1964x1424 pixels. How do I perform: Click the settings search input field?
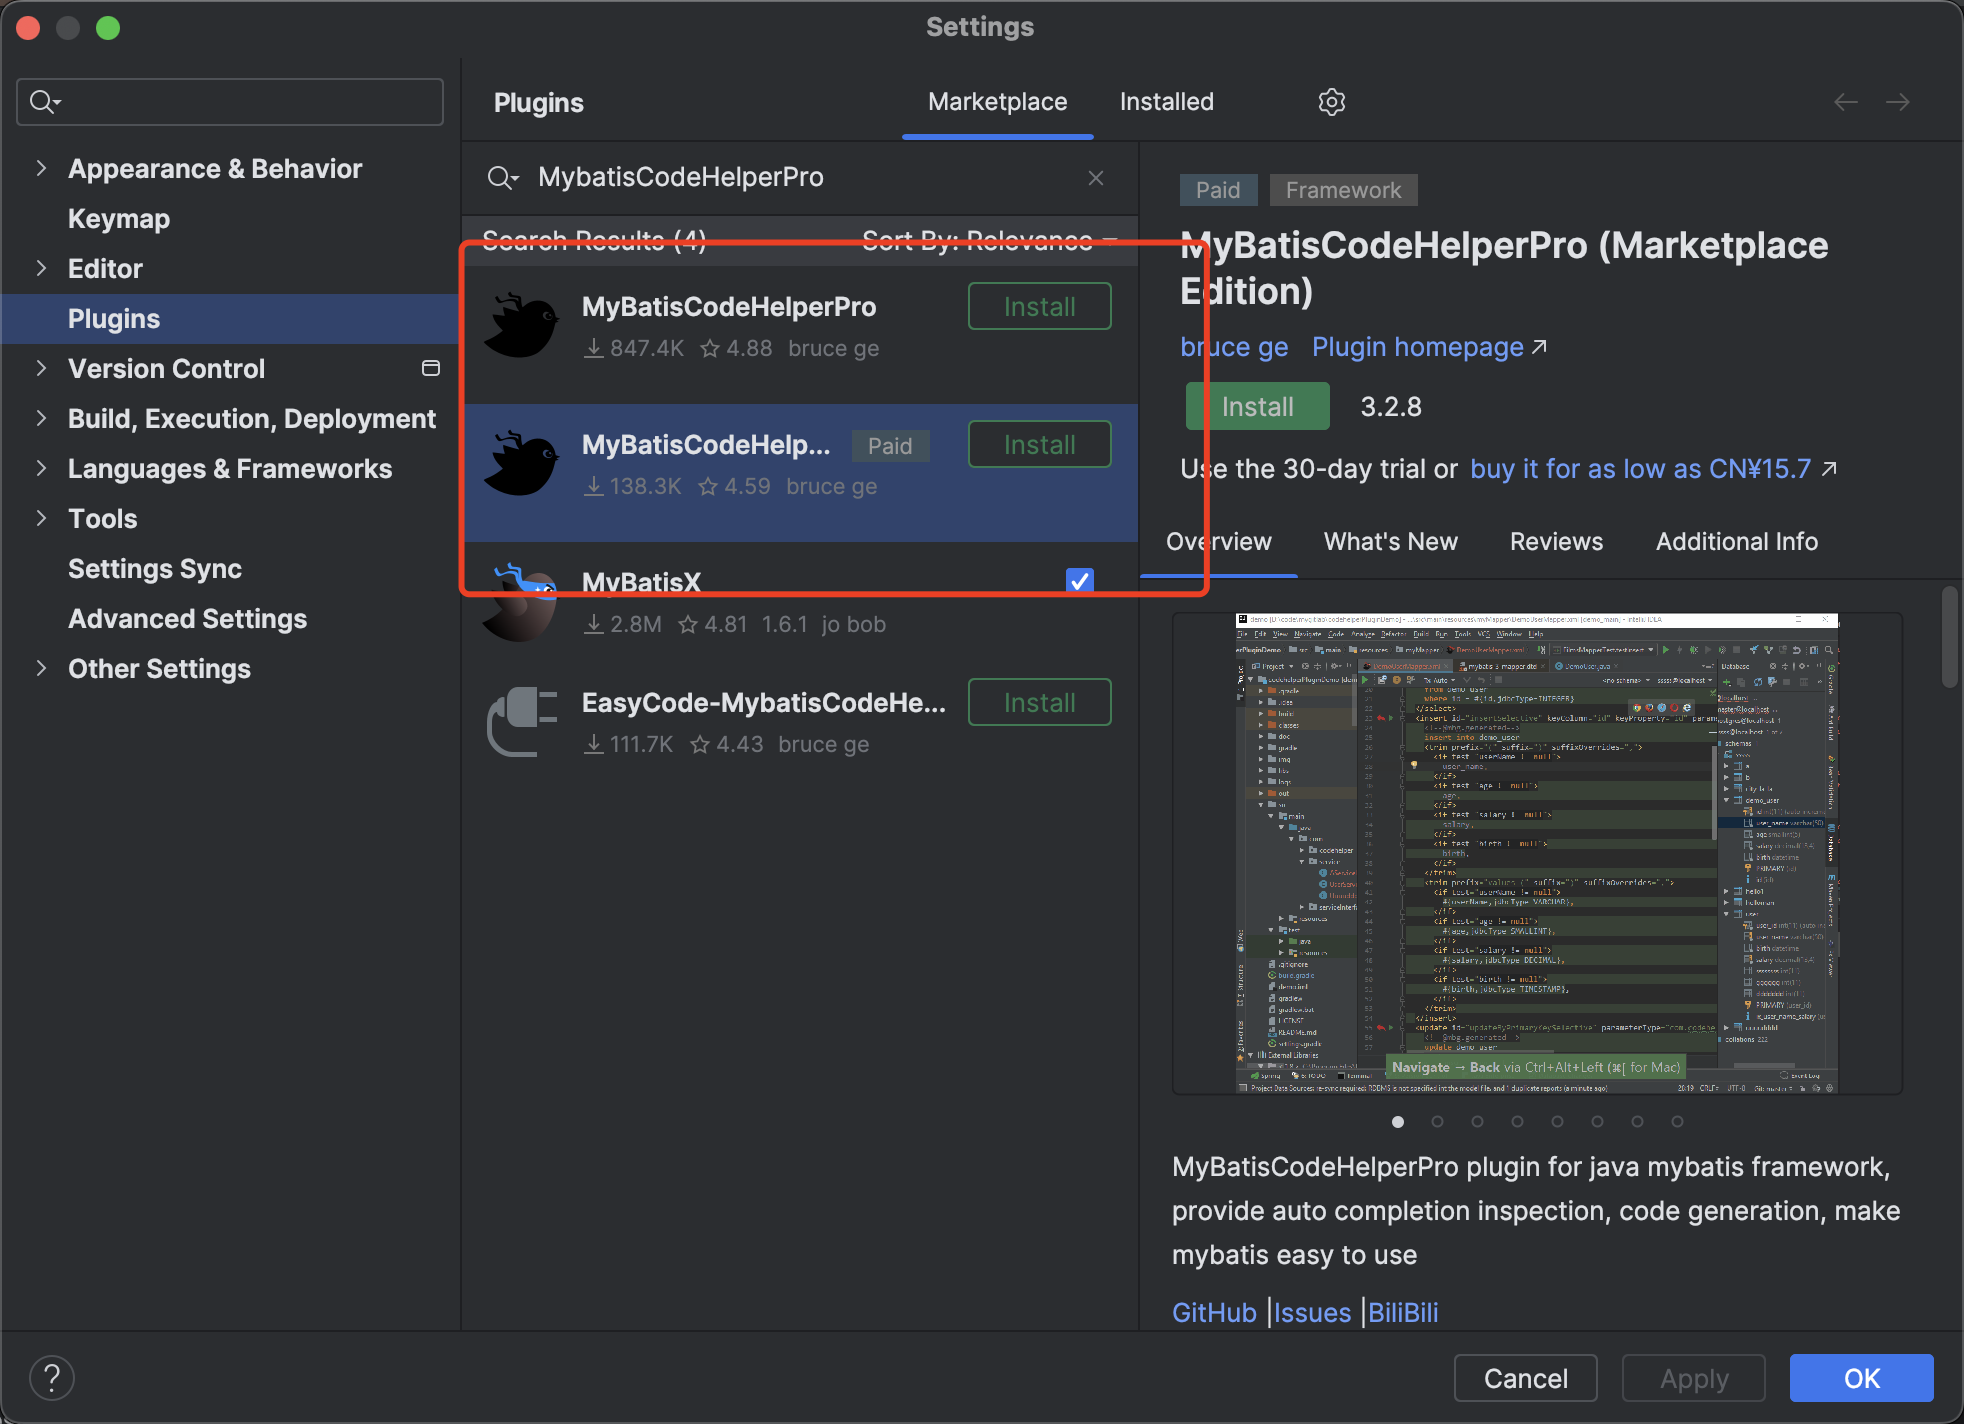tap(230, 102)
